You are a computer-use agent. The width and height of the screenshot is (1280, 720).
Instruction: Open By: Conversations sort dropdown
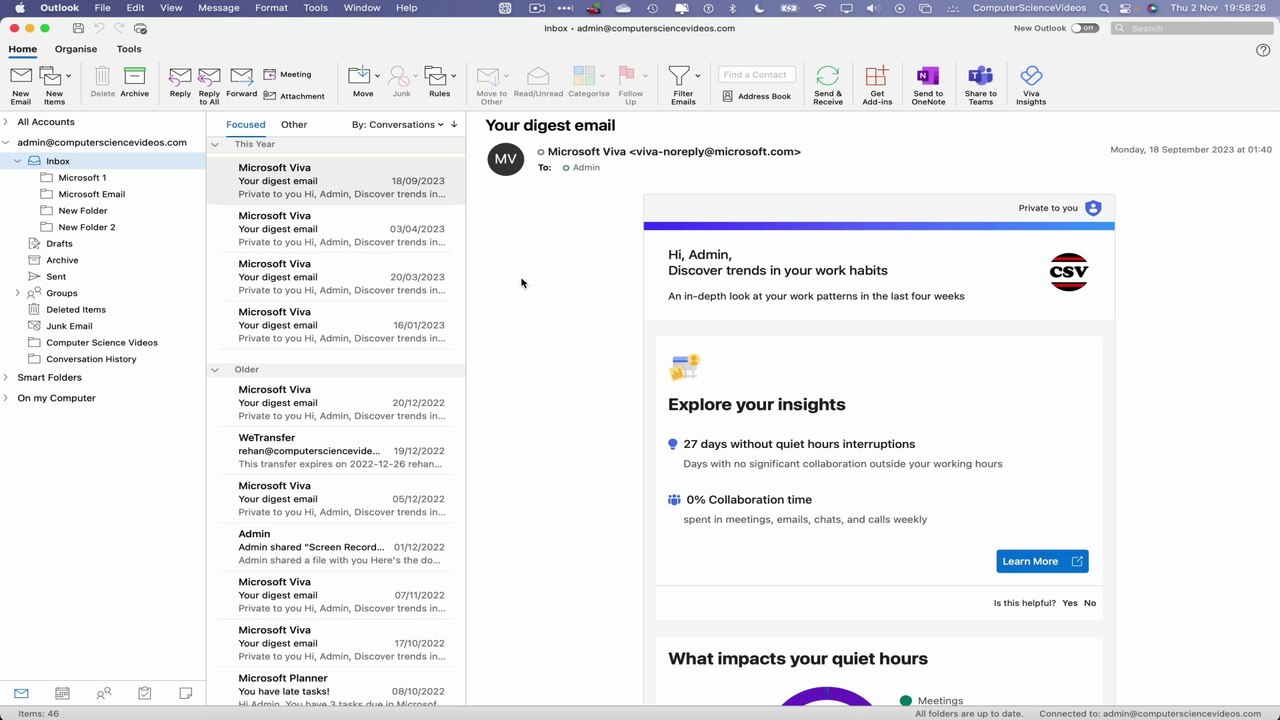tap(397, 124)
